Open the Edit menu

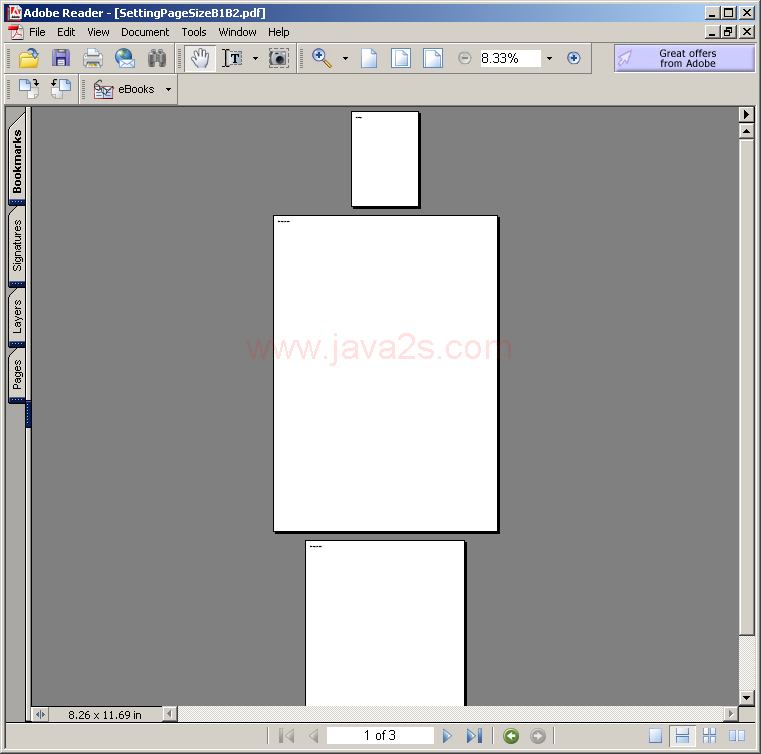point(66,32)
